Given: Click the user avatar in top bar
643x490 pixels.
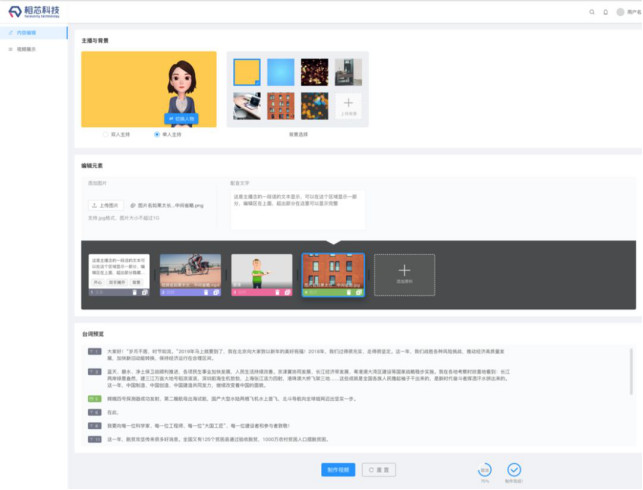Looking at the screenshot, I should (620, 12).
